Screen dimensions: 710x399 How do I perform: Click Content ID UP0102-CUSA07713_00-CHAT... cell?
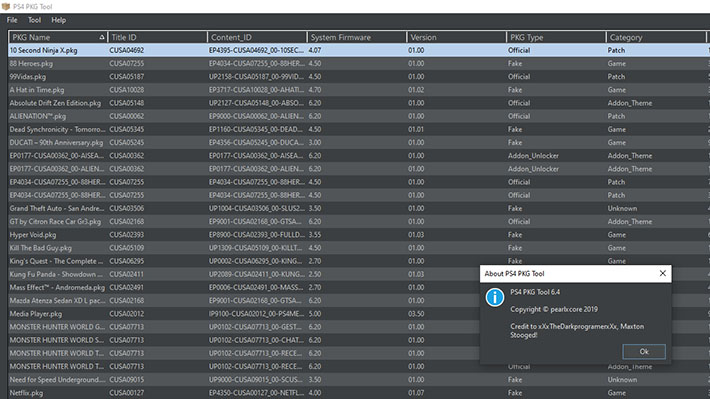256,340
